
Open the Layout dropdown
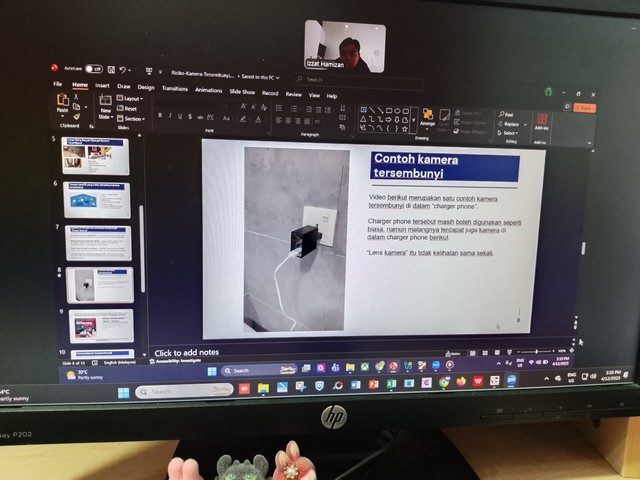pyautogui.click(x=130, y=98)
